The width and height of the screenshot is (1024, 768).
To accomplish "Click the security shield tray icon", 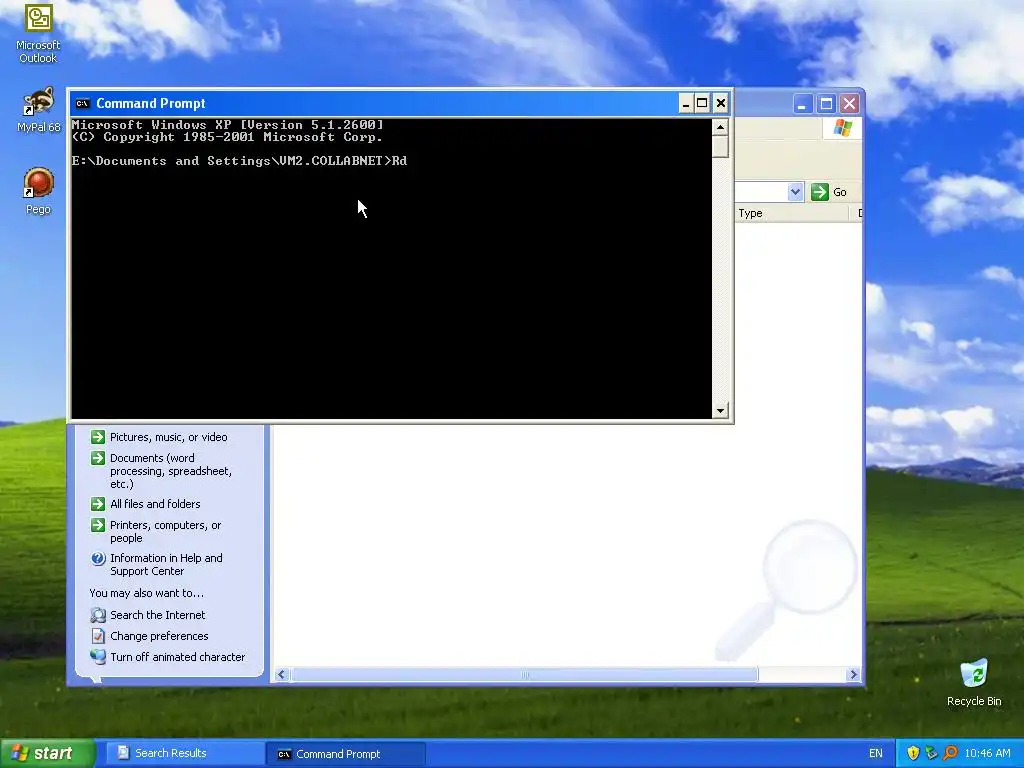I will (x=913, y=753).
